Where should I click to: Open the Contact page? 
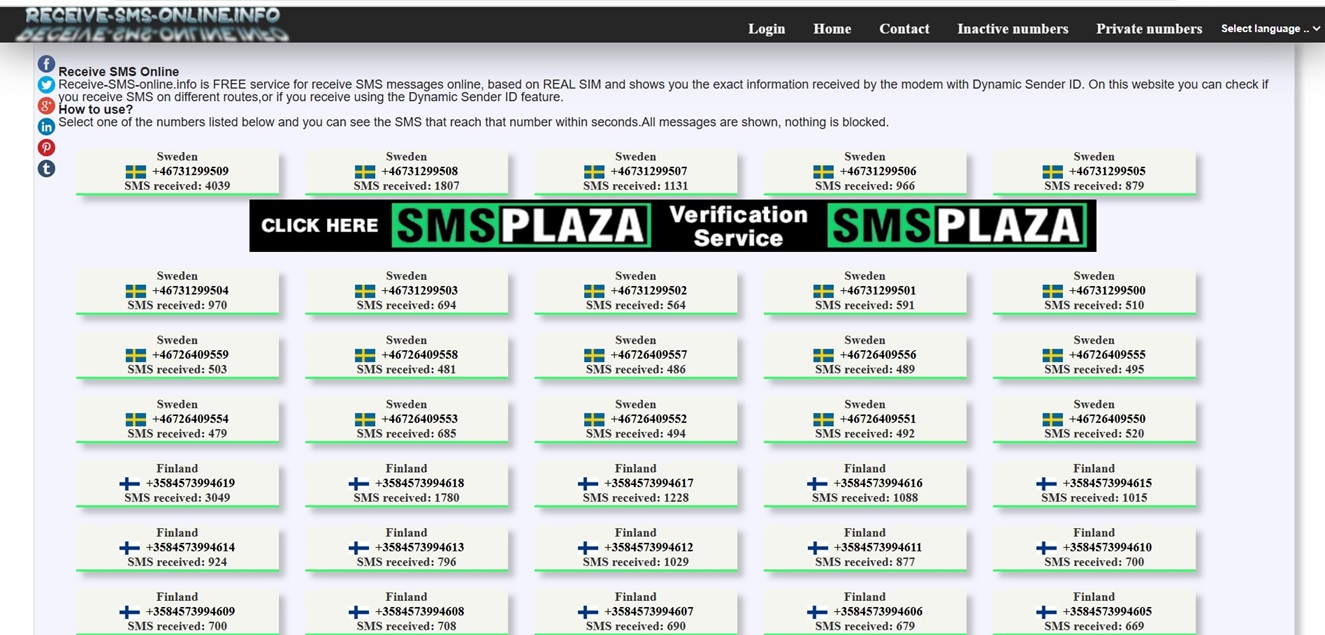pos(904,29)
